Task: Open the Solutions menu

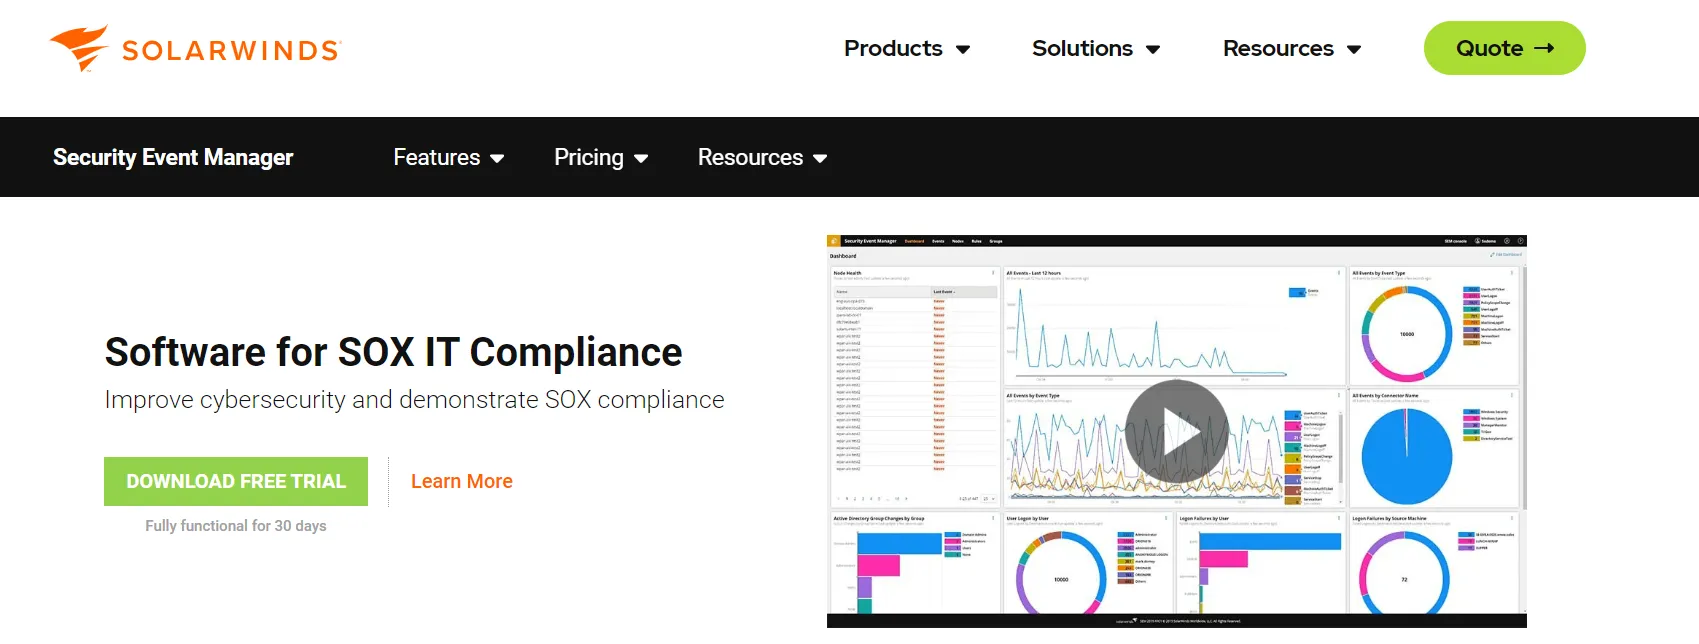Action: 1082,48
